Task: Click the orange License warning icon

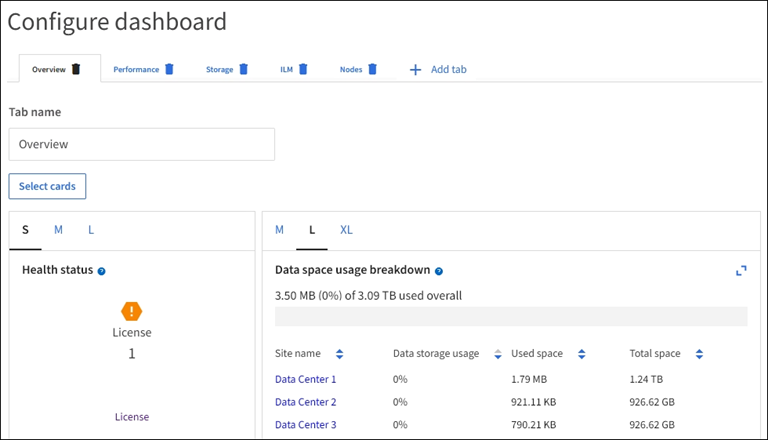Action: click(131, 311)
